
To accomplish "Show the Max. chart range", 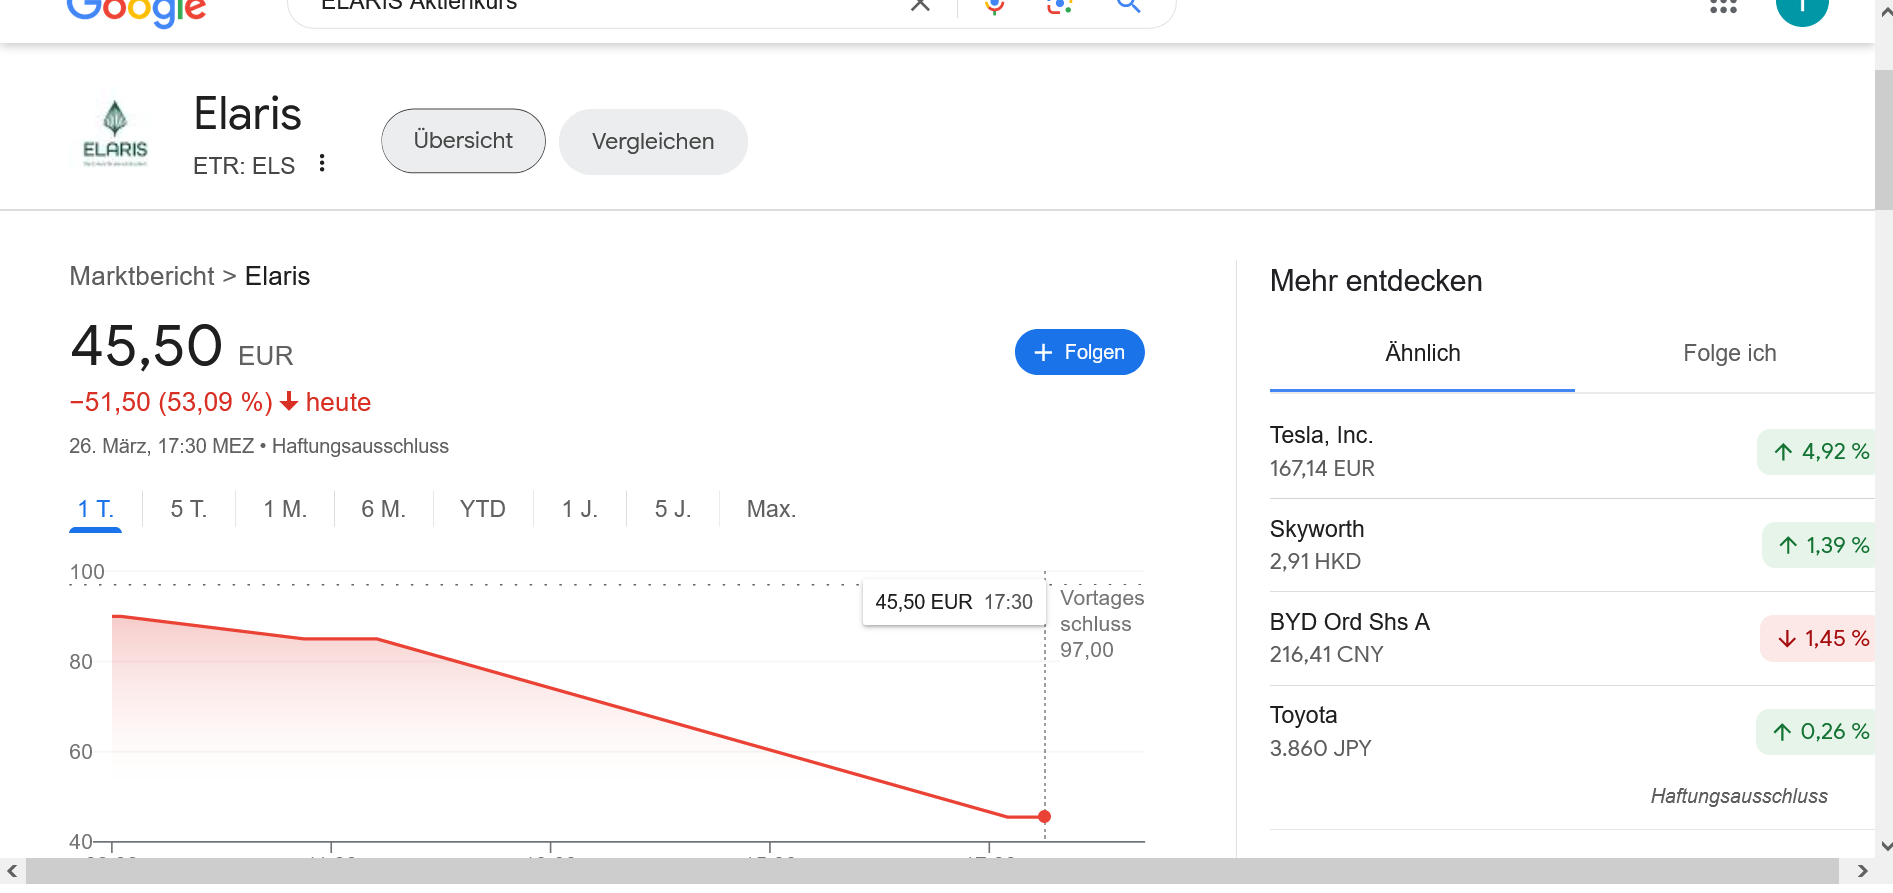I will click(x=771, y=509).
